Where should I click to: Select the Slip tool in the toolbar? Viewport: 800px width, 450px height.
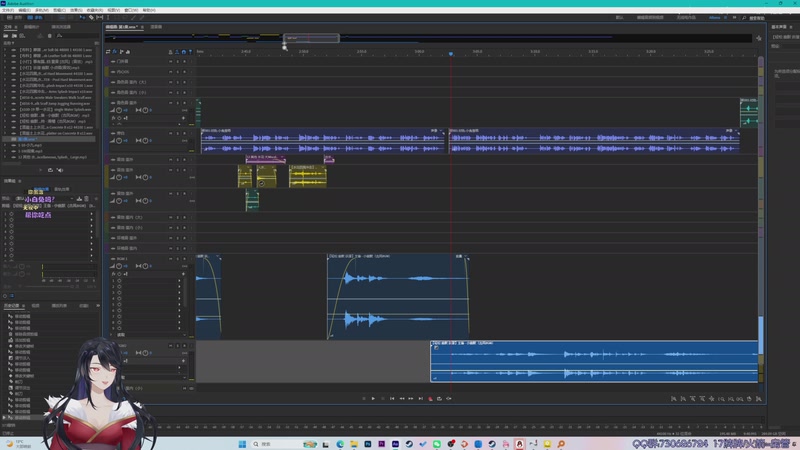pyautogui.click(x=99, y=17)
